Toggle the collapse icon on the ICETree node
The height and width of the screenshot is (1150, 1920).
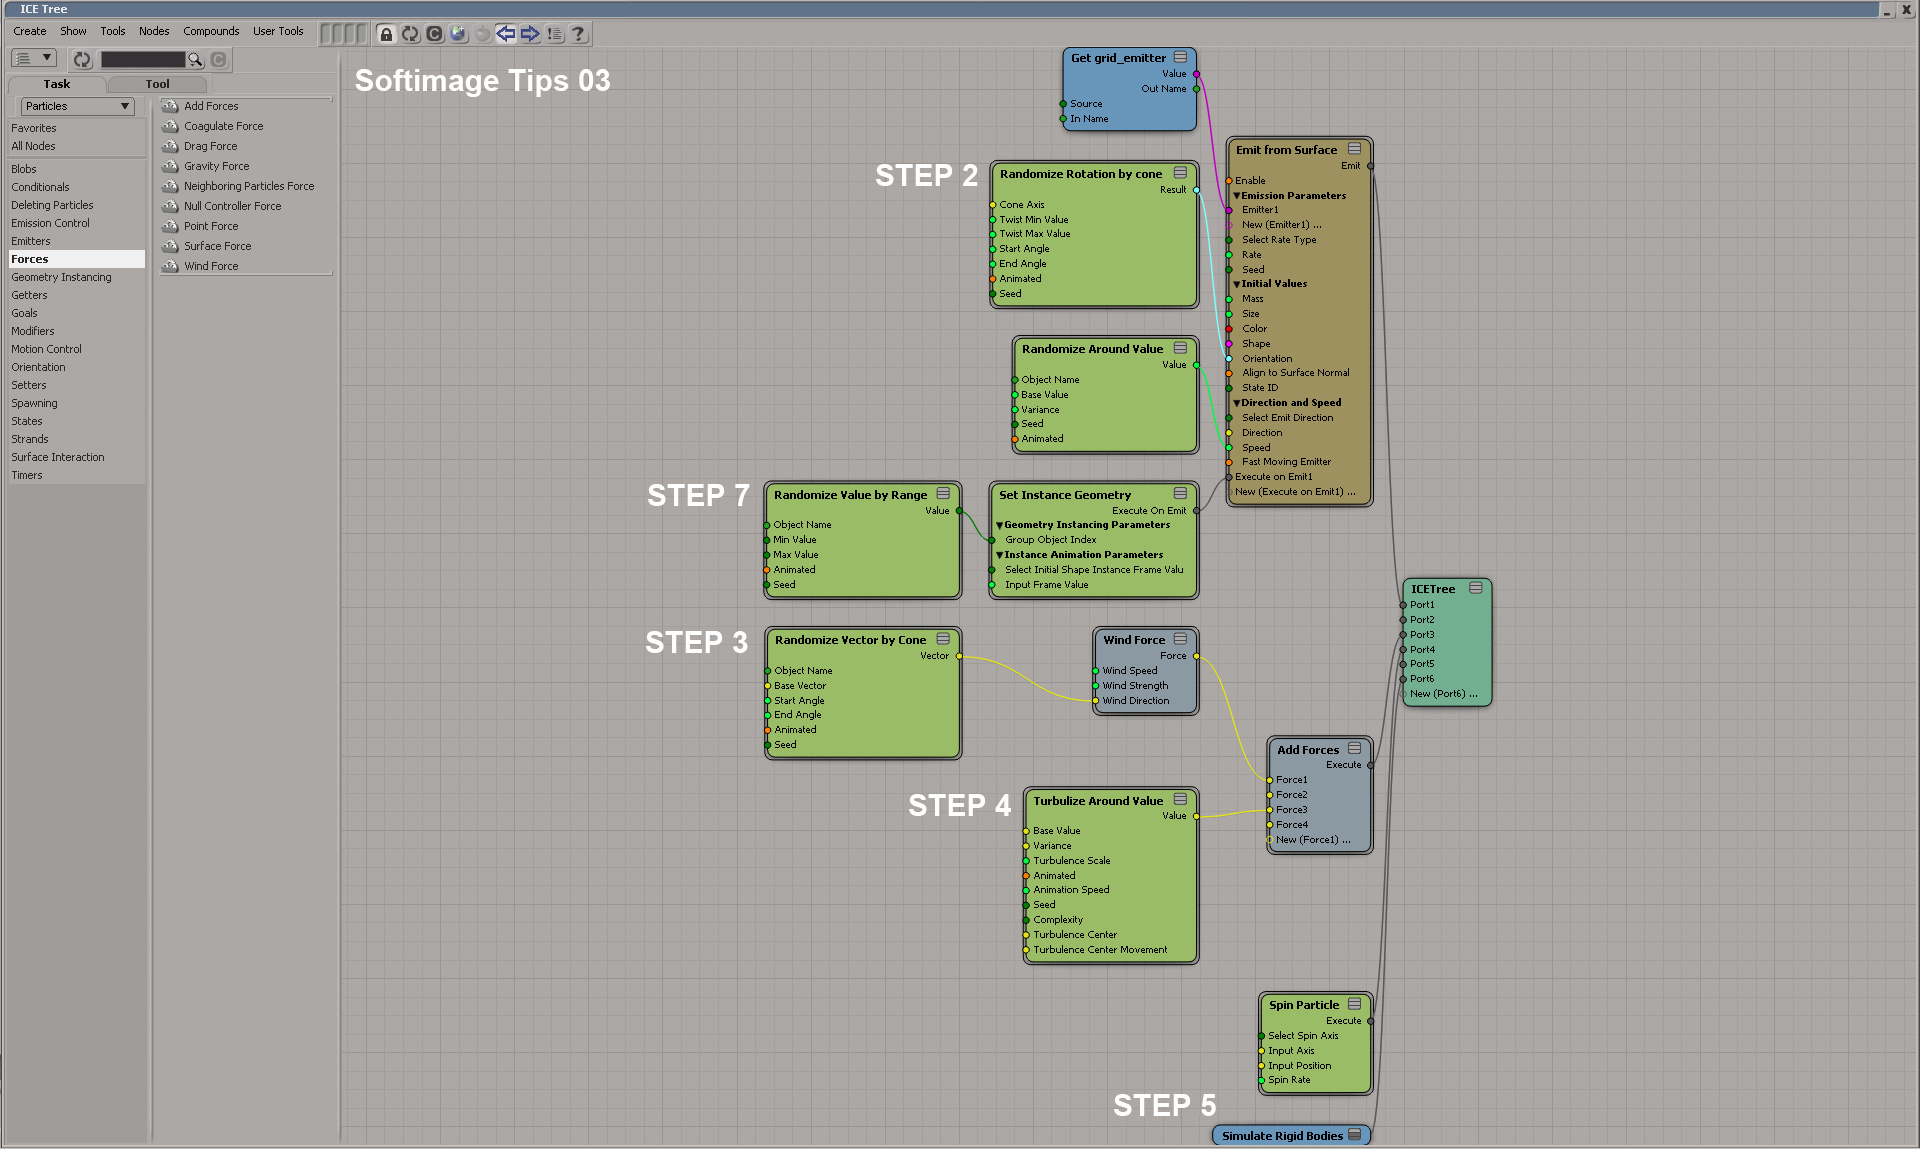point(1475,588)
